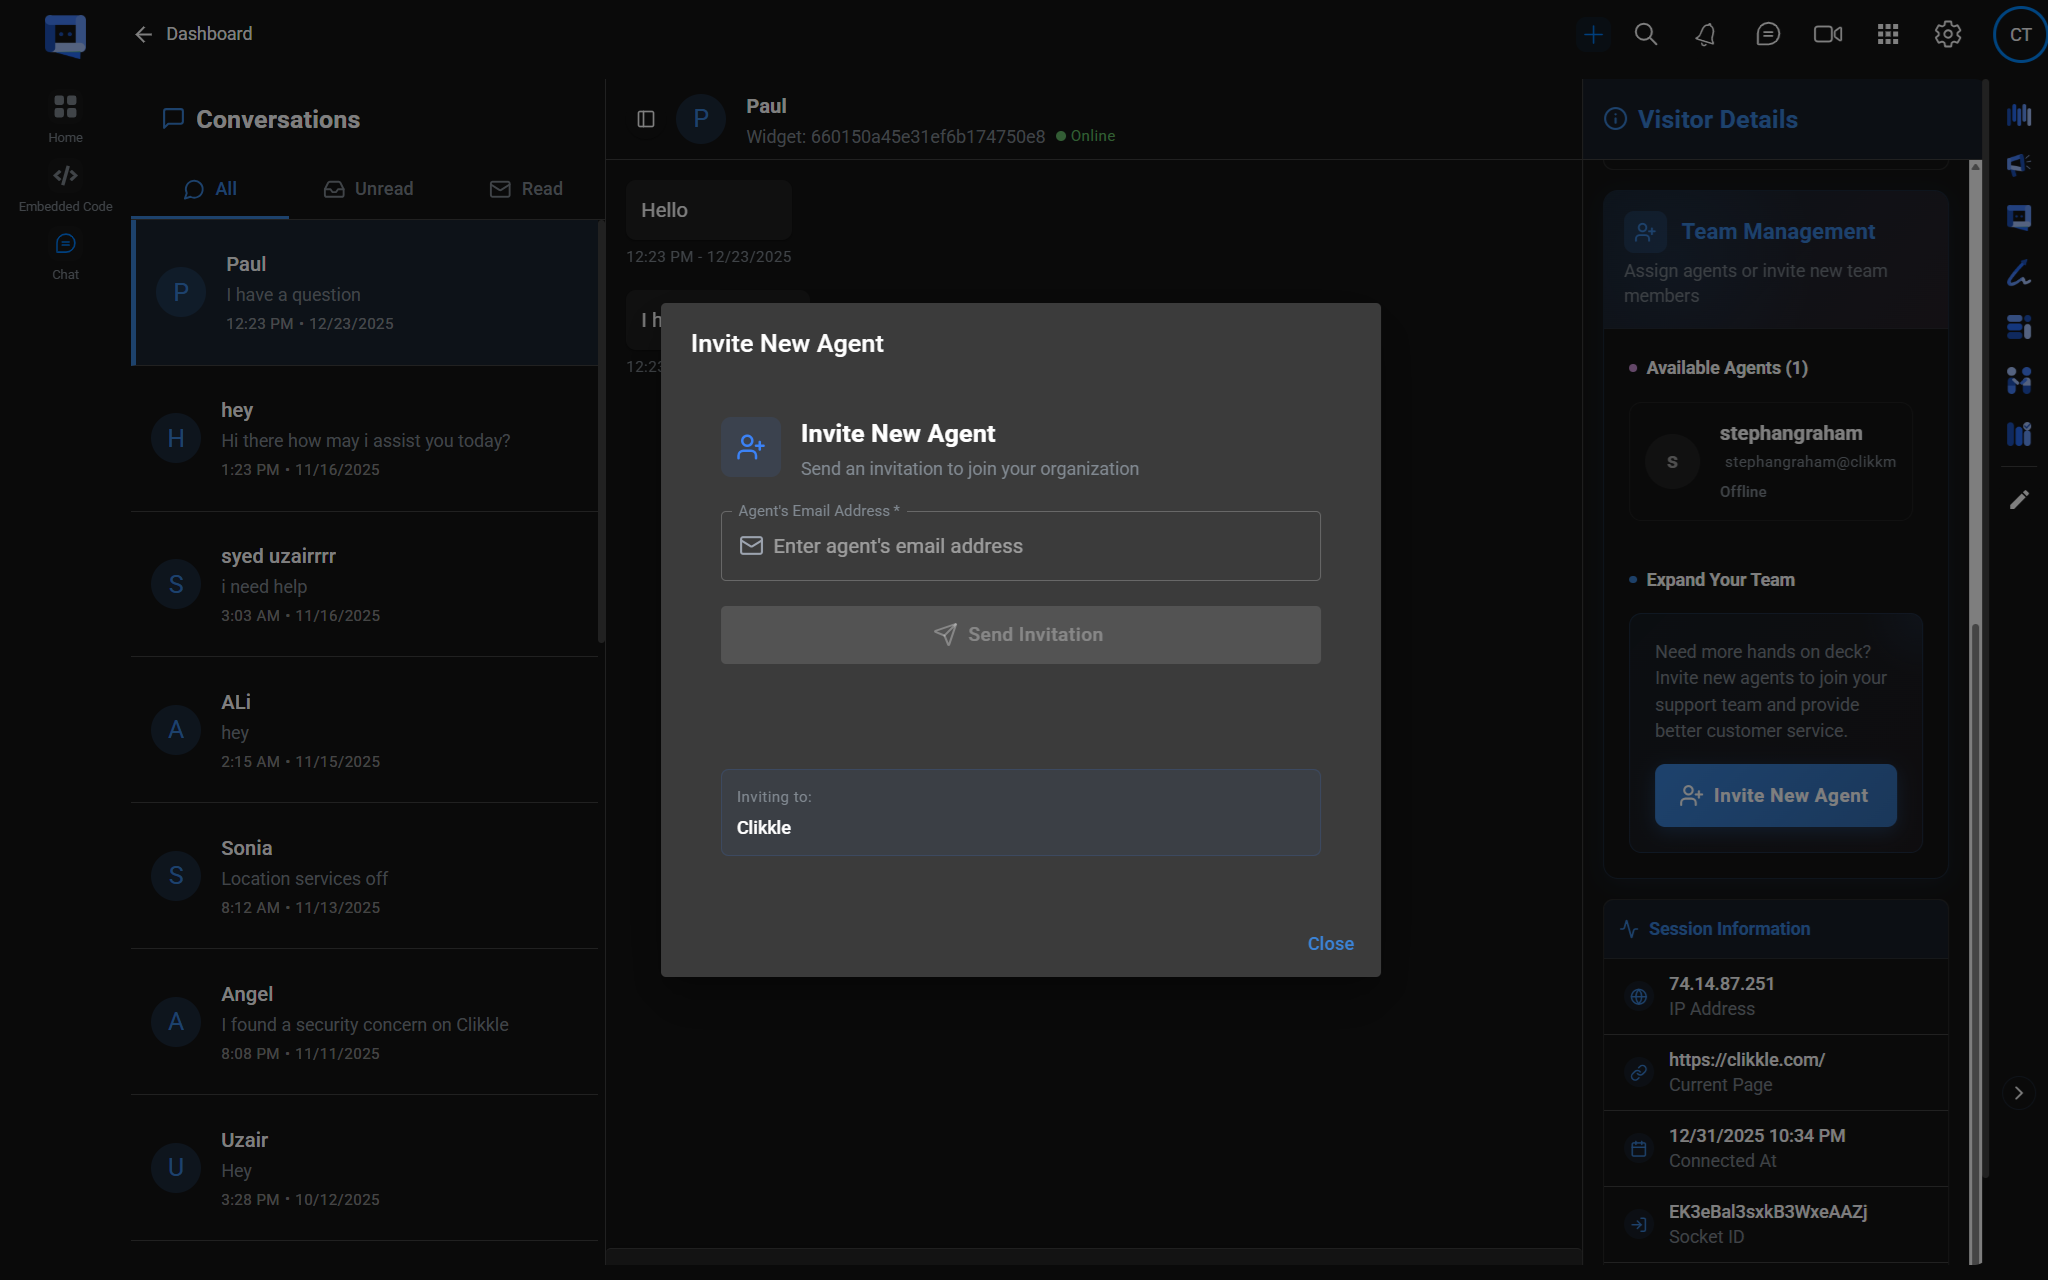
Task: Open the chat bubble icon in top bar
Action: [x=1767, y=35]
